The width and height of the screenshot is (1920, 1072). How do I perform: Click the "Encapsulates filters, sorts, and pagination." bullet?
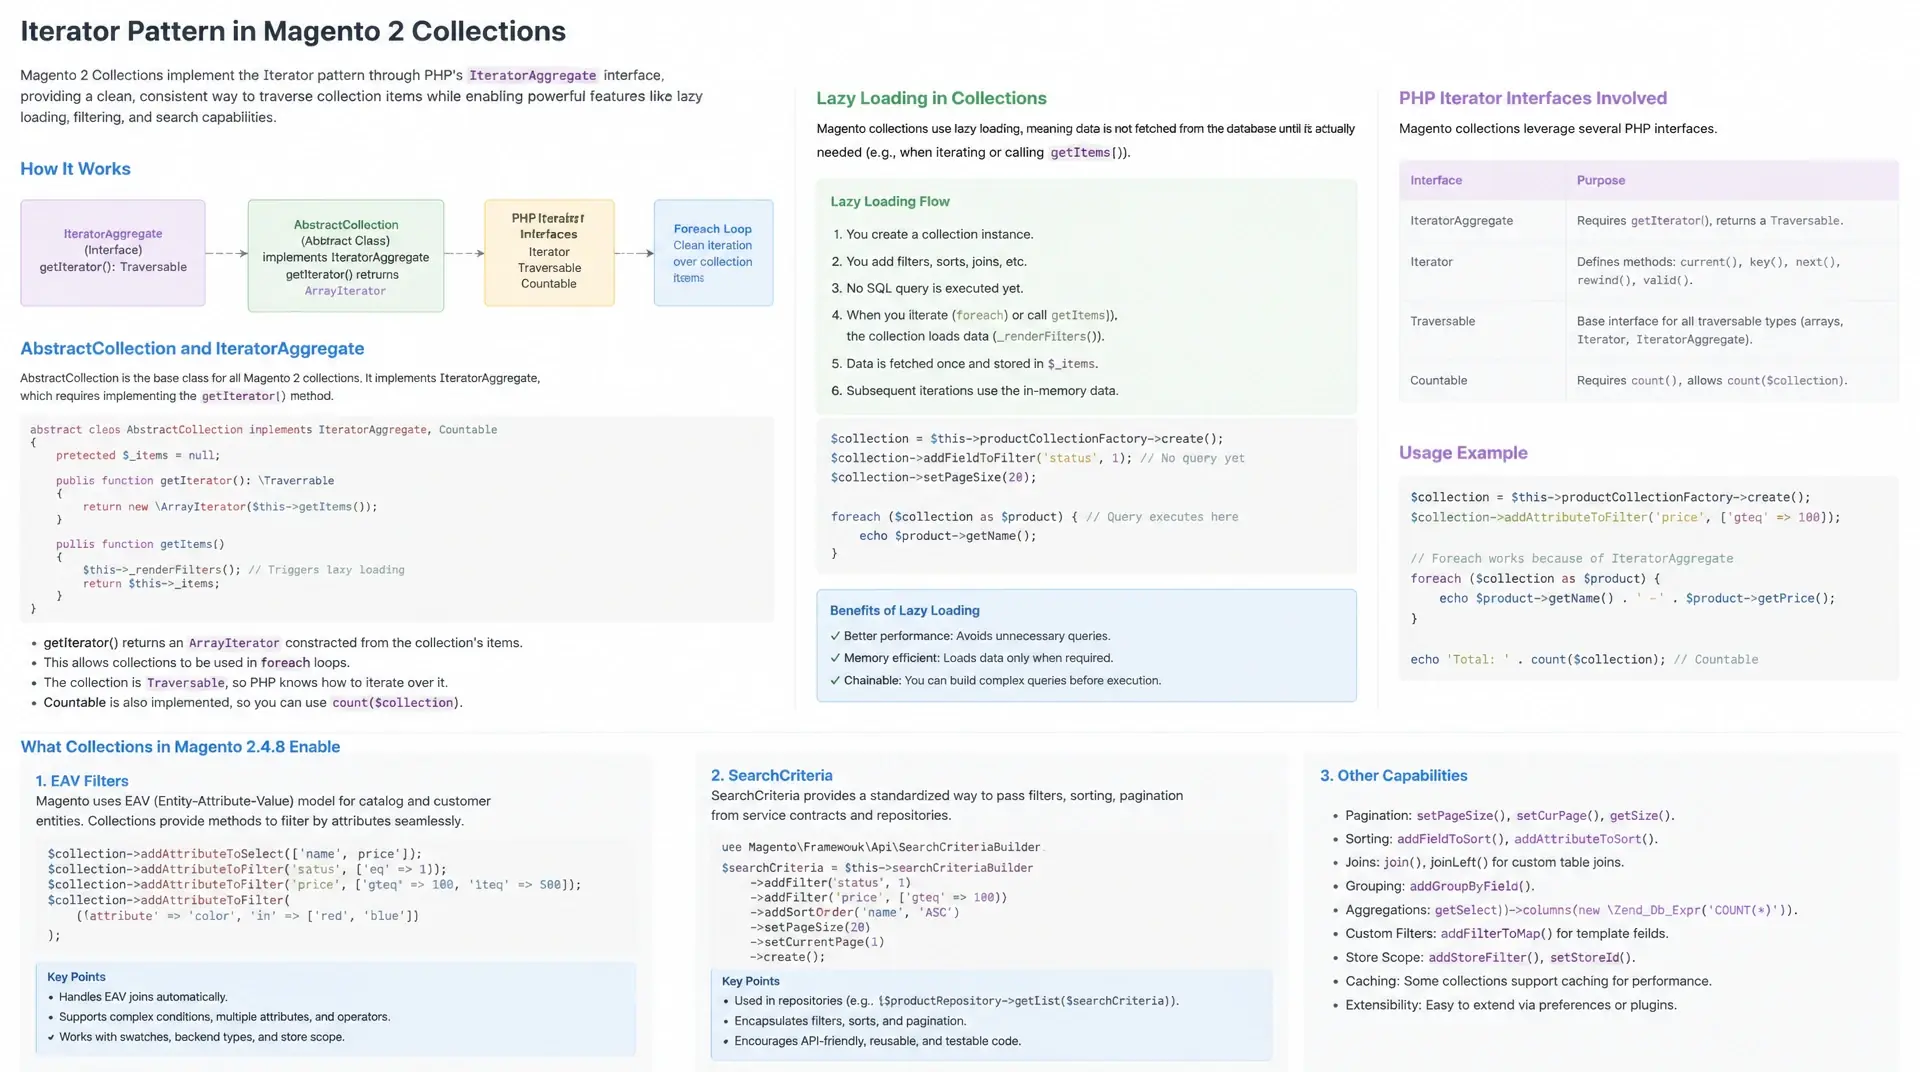849,1021
